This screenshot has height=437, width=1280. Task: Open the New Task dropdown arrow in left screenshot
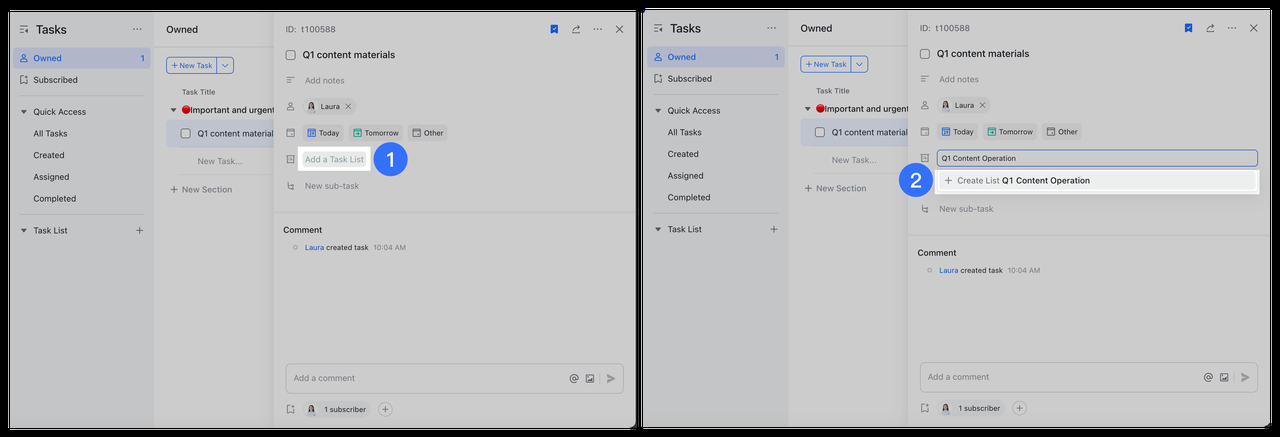pos(225,65)
